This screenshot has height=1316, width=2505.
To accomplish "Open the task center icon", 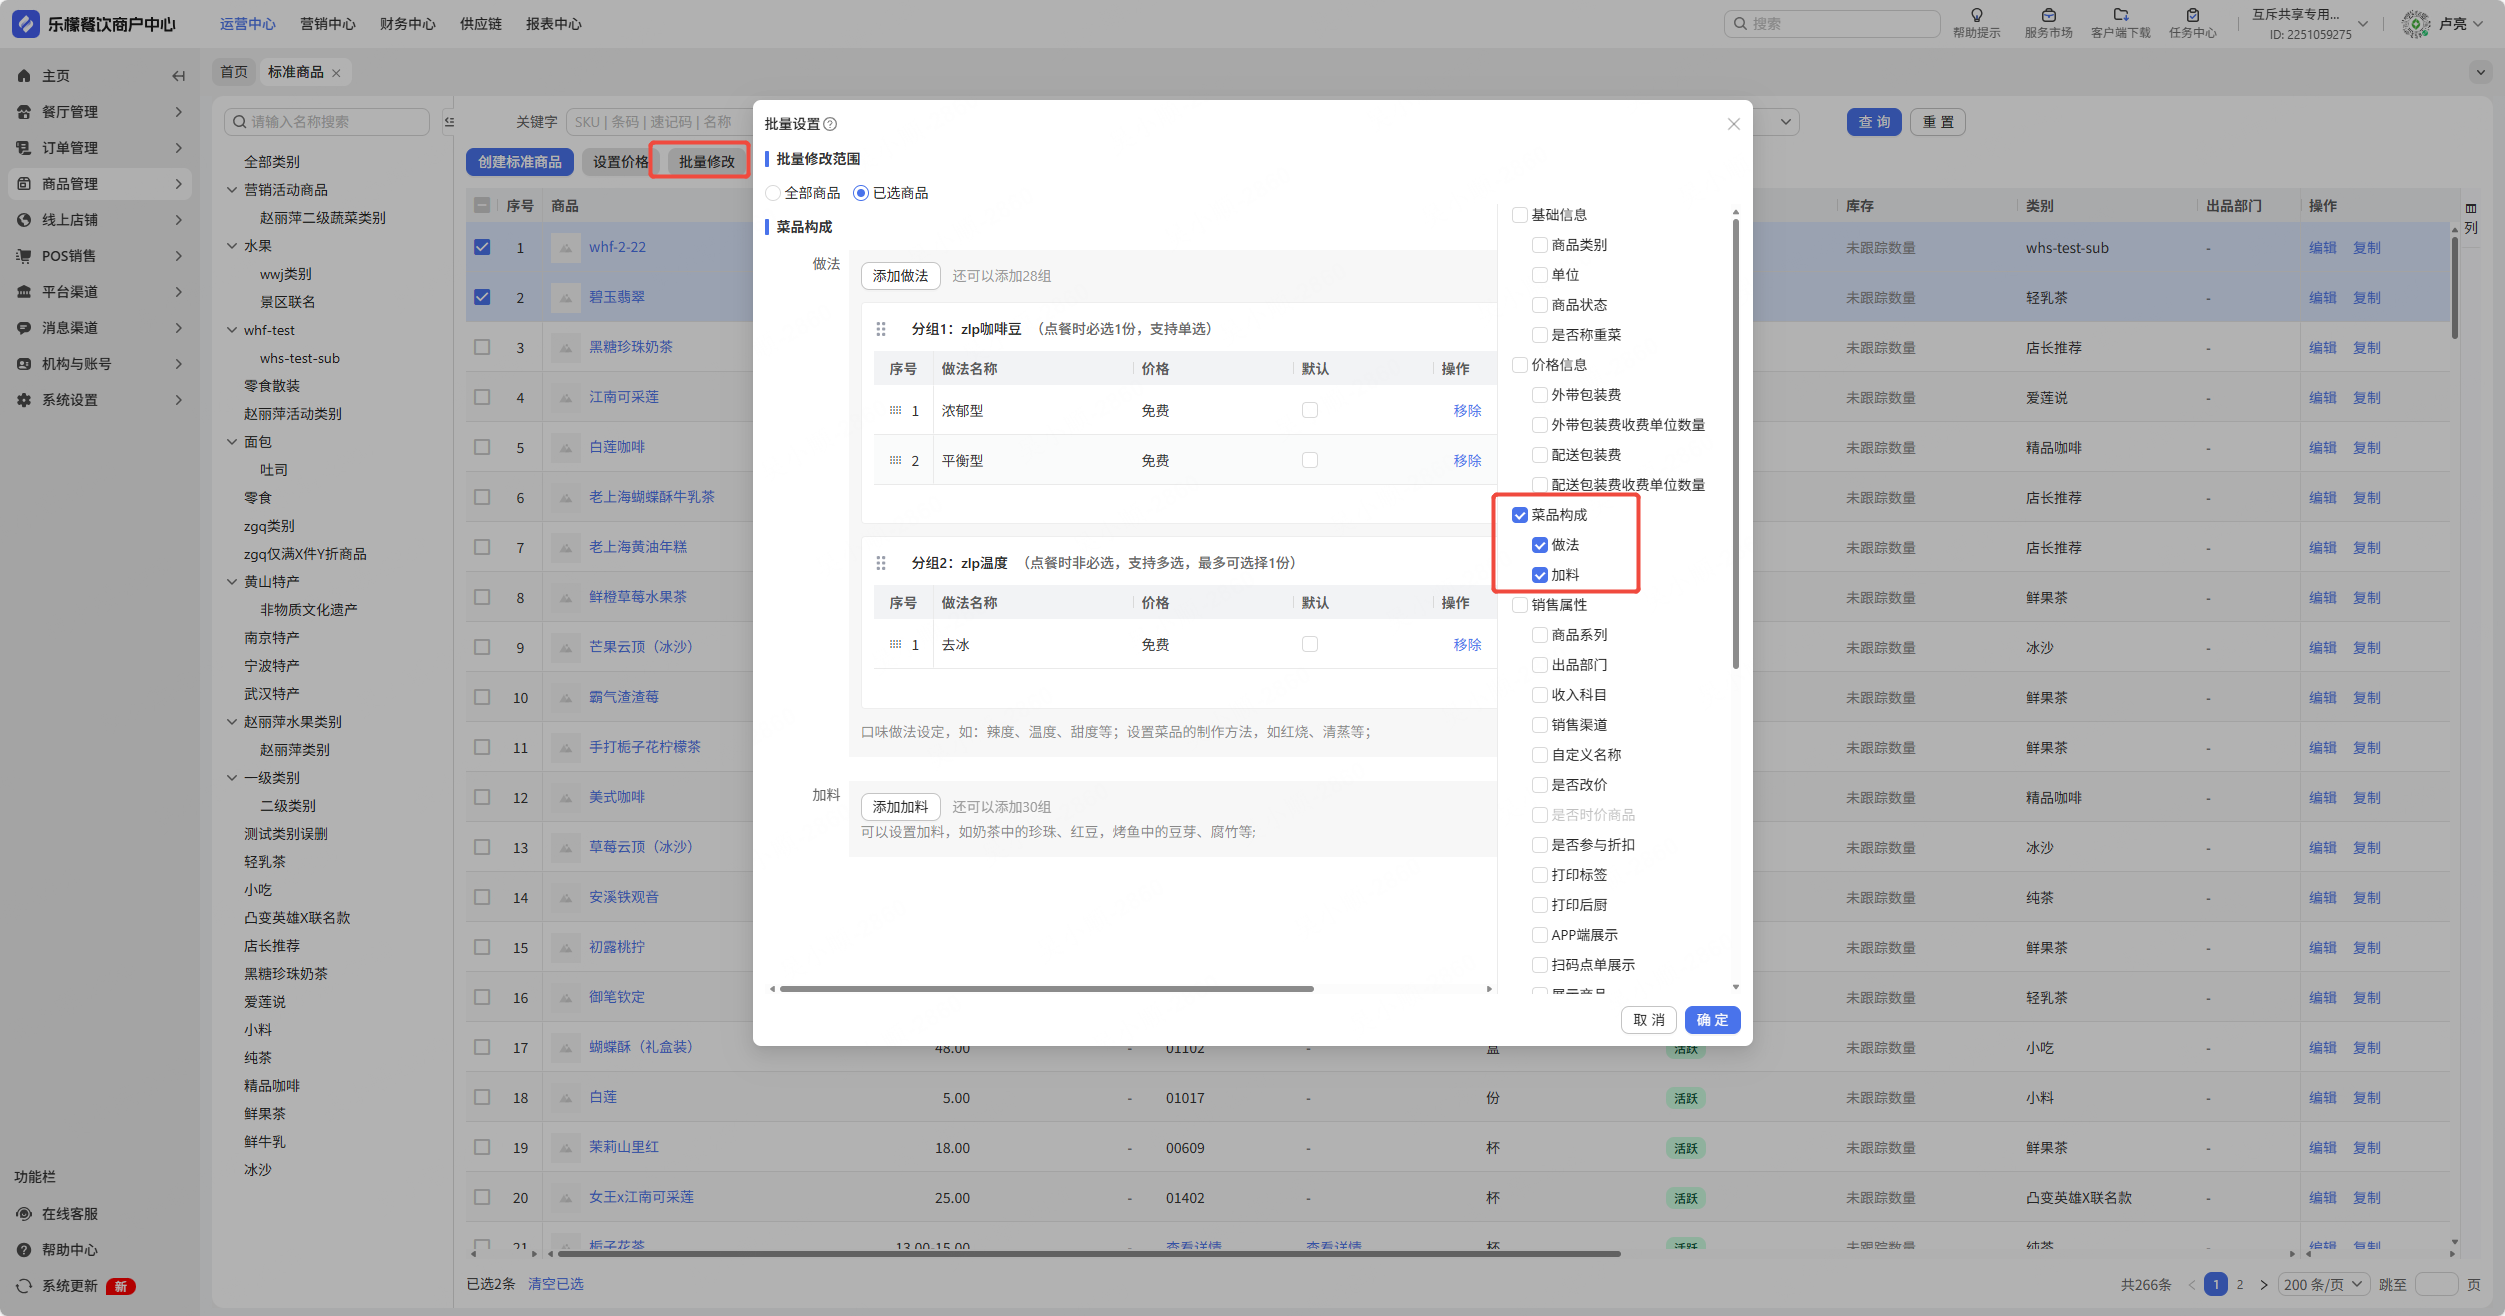I will pyautogui.click(x=2192, y=15).
